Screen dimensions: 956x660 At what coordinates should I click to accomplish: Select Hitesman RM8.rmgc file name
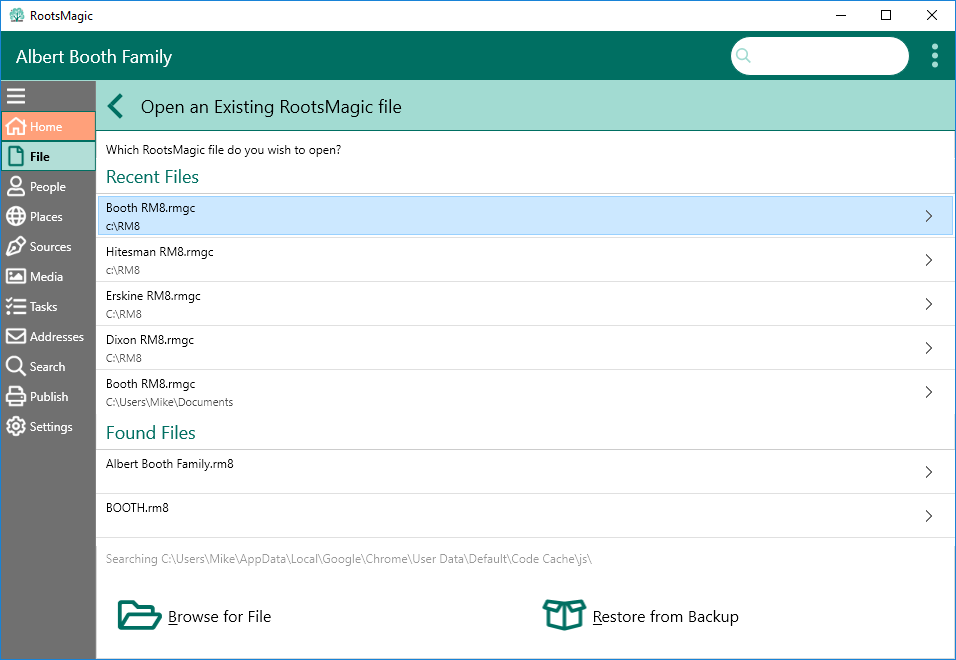click(x=160, y=252)
